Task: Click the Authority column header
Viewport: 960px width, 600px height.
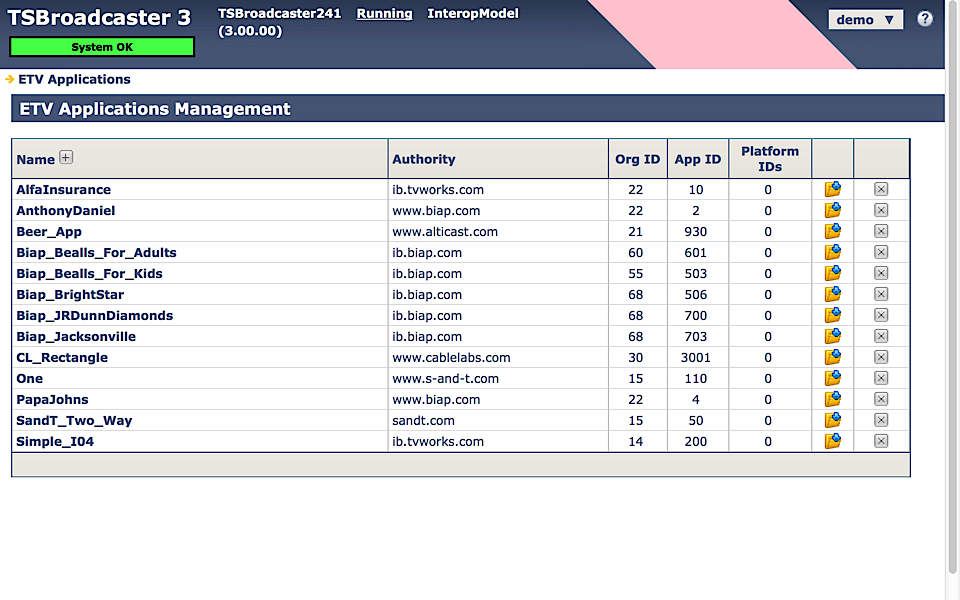Action: [423, 159]
